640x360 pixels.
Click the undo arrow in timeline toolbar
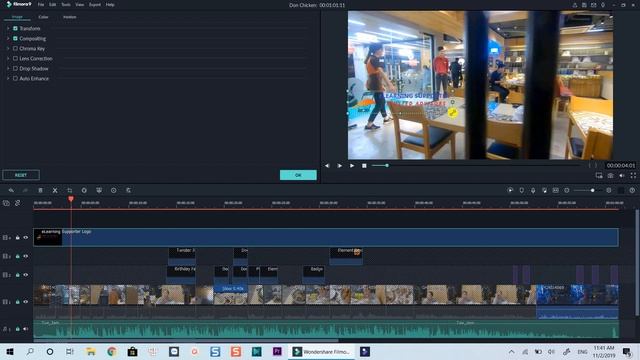point(11,190)
